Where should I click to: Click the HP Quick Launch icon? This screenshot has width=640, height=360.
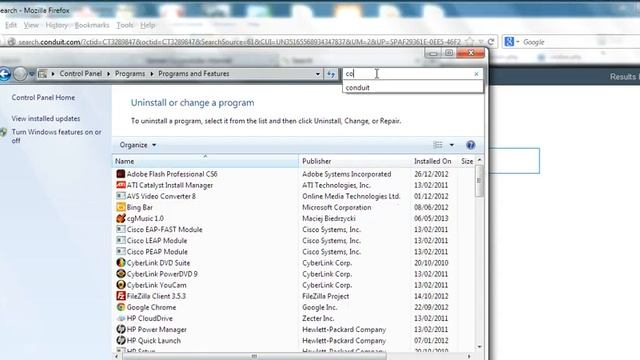pyautogui.click(x=120, y=340)
